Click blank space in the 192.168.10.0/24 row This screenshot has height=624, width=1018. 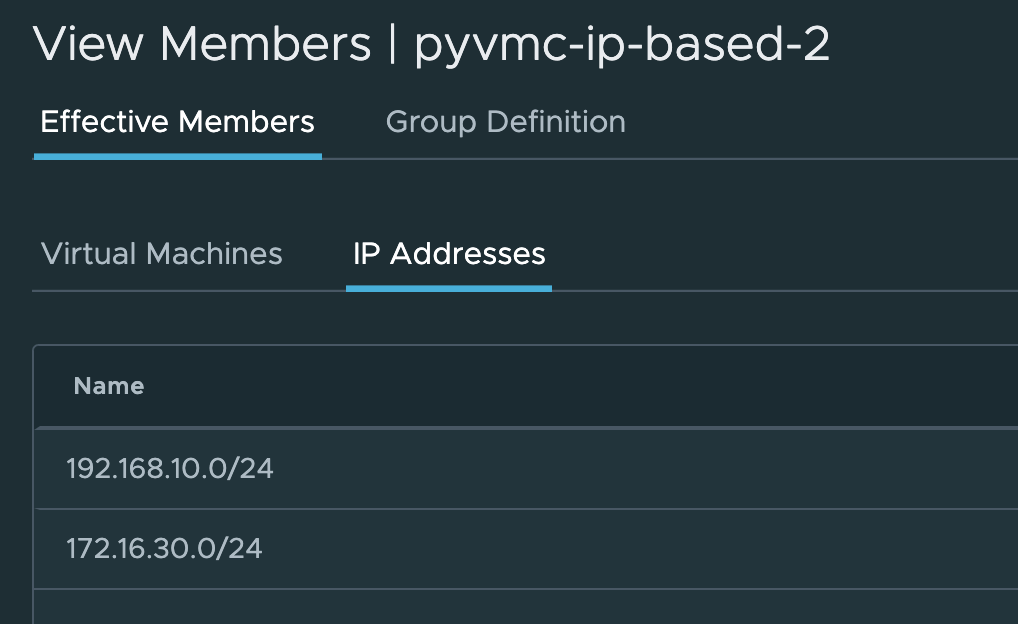click(650, 468)
